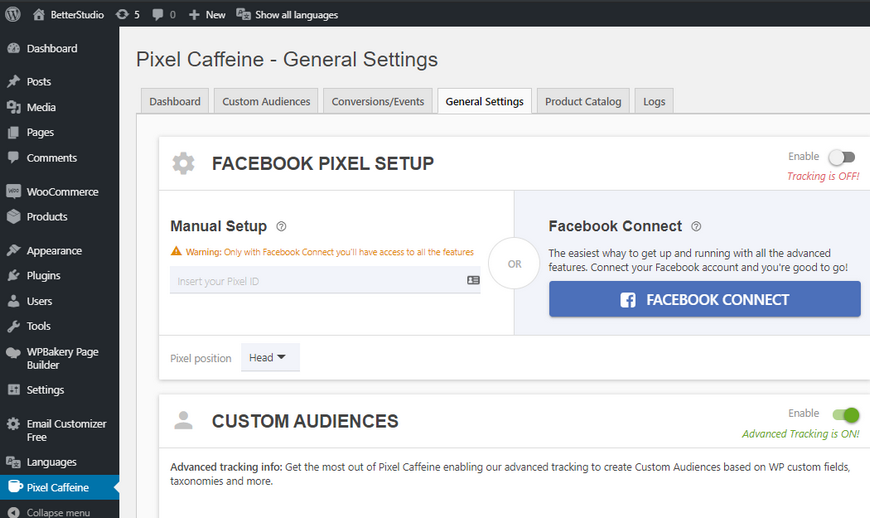Image resolution: width=870 pixels, height=518 pixels.
Task: Open Pixel Caffeine in the sidebar
Action: pos(58,487)
